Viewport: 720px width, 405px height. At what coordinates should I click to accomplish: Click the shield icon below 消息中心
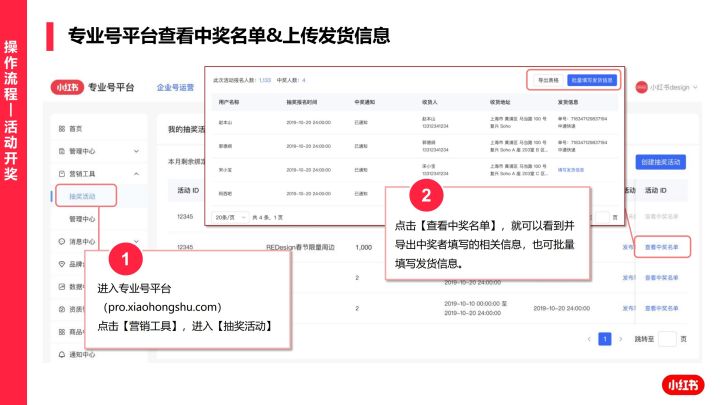[x=62, y=264]
